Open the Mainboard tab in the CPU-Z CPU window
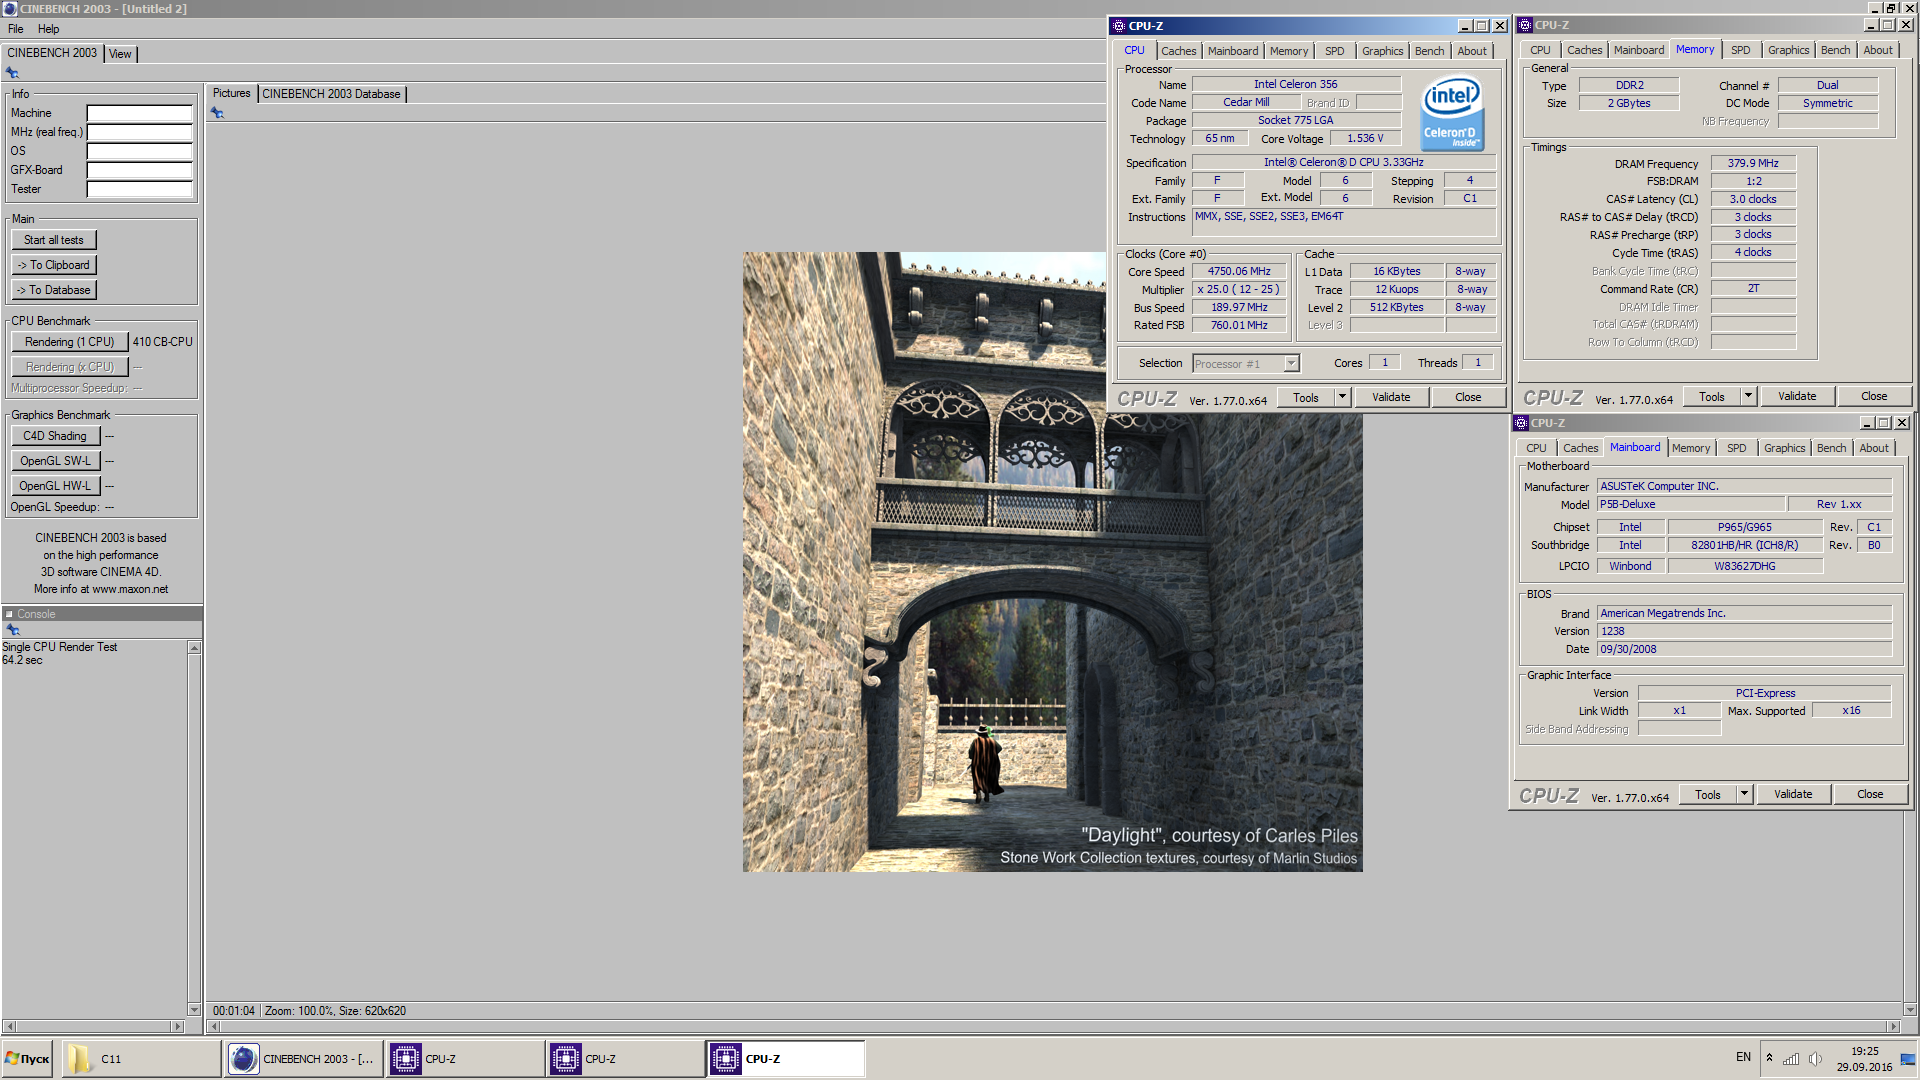This screenshot has width=1920, height=1080. click(x=1232, y=51)
